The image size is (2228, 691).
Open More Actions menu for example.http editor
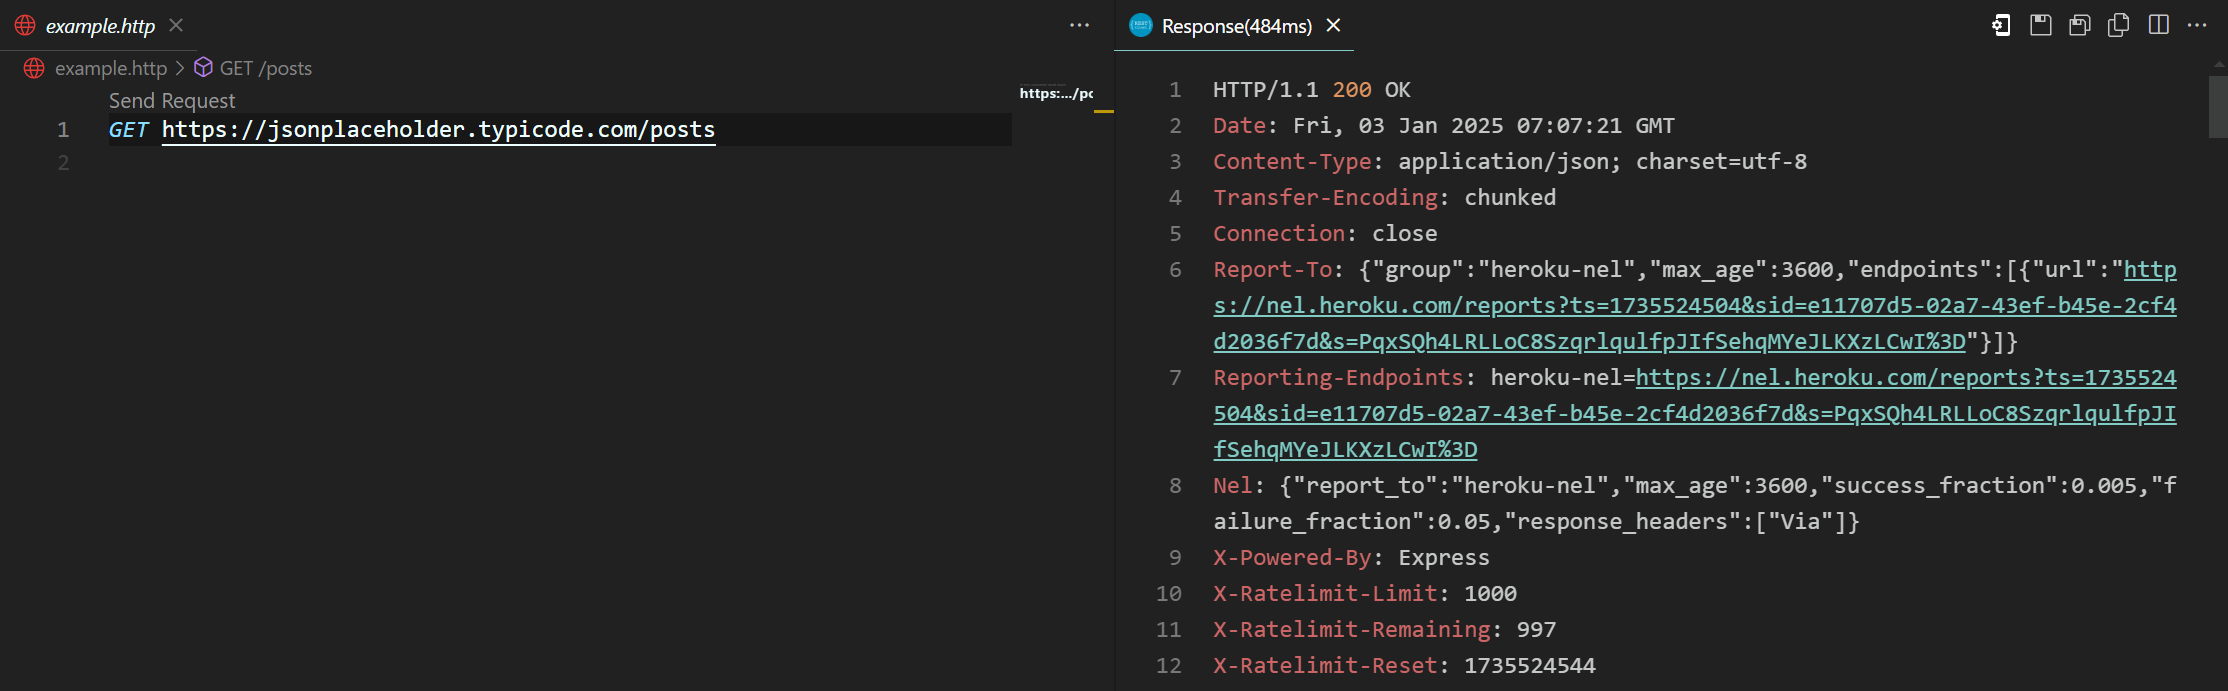point(1079,25)
